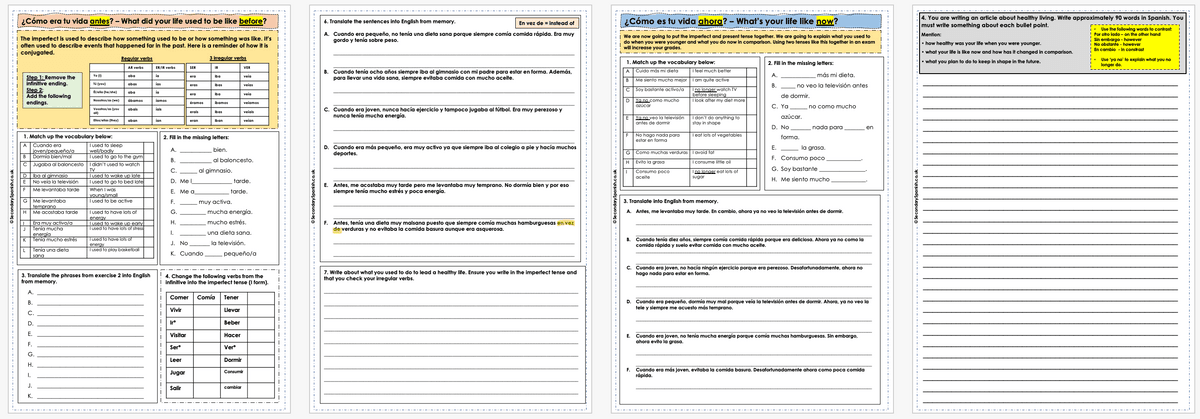1200x419 pixels.
Task: Click the blank before 'más mi dieta'
Action: coord(797,76)
